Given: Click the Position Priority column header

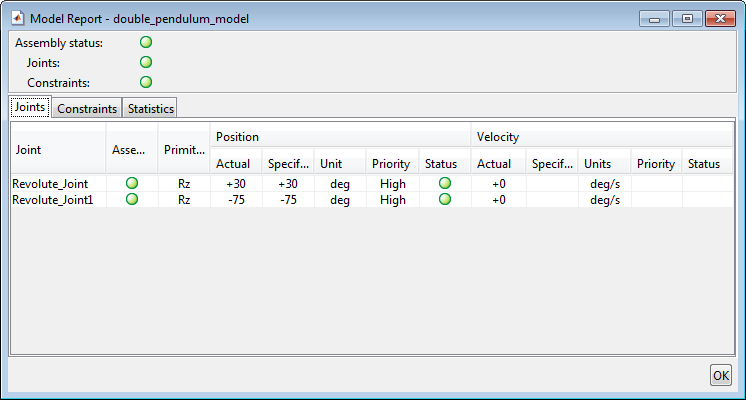Looking at the screenshot, I should (x=392, y=164).
